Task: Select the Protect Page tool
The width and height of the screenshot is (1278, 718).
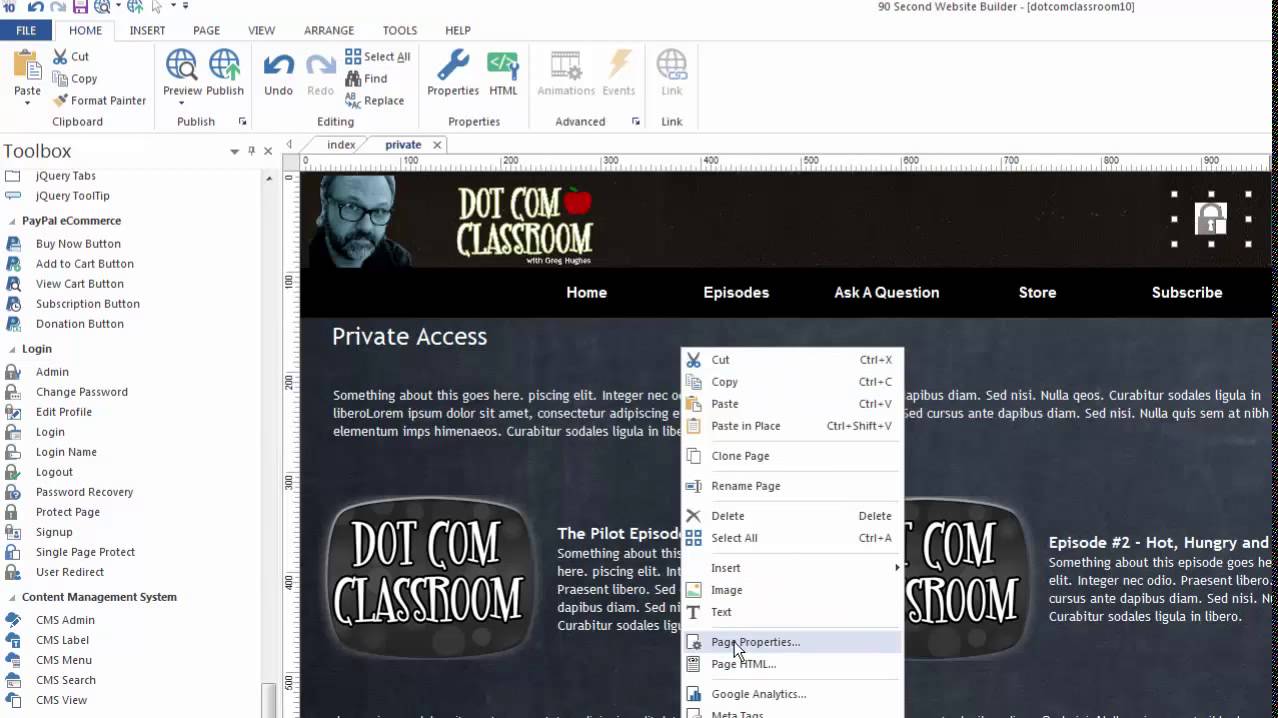Action: coord(68,512)
